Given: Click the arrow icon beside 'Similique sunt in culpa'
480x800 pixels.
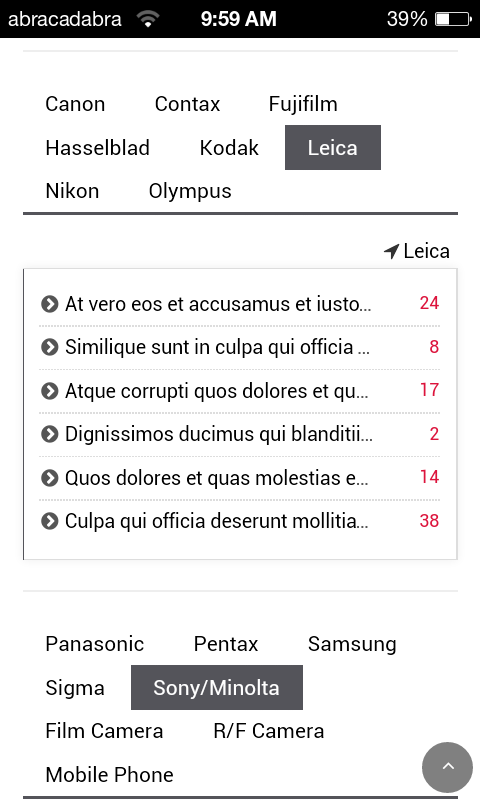Looking at the screenshot, I should click(49, 347).
